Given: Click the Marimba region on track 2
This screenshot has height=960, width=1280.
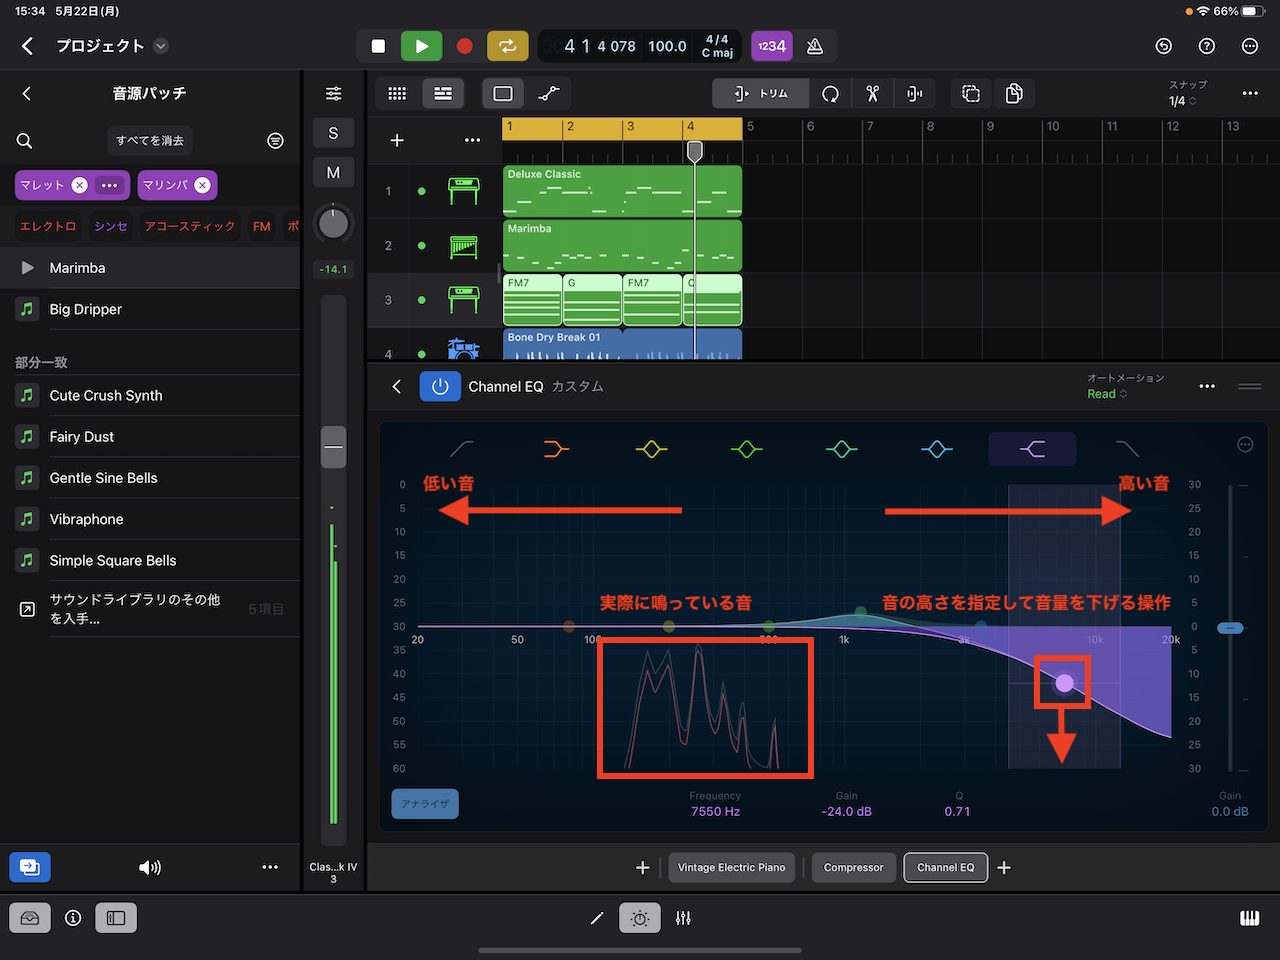Looking at the screenshot, I should click(x=622, y=245).
